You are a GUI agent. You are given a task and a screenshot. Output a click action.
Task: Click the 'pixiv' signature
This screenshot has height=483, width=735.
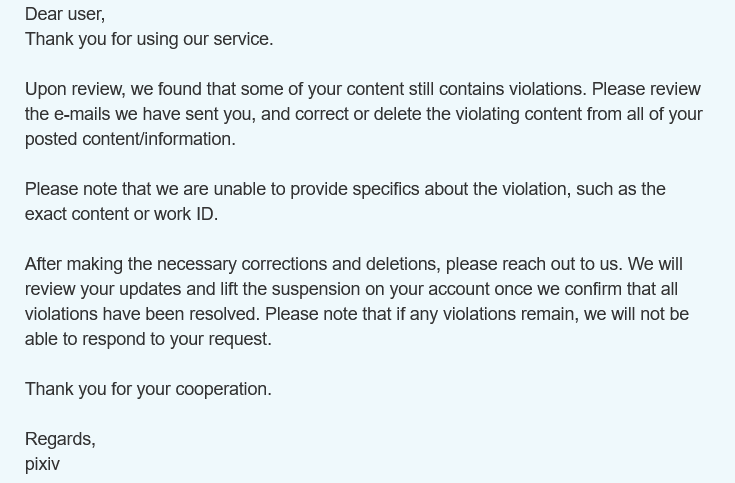point(42,464)
